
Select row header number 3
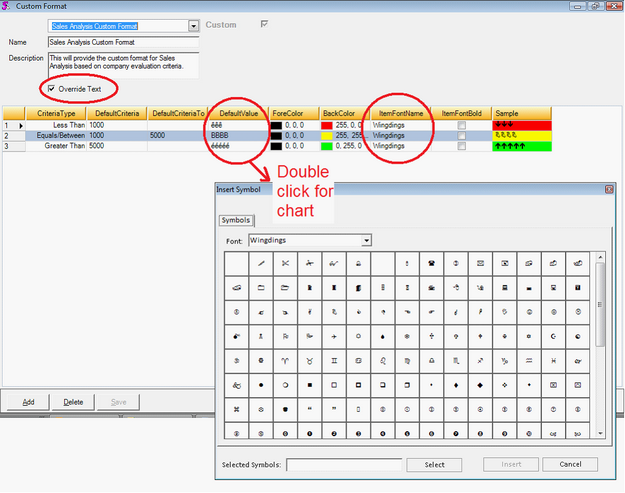[14, 146]
